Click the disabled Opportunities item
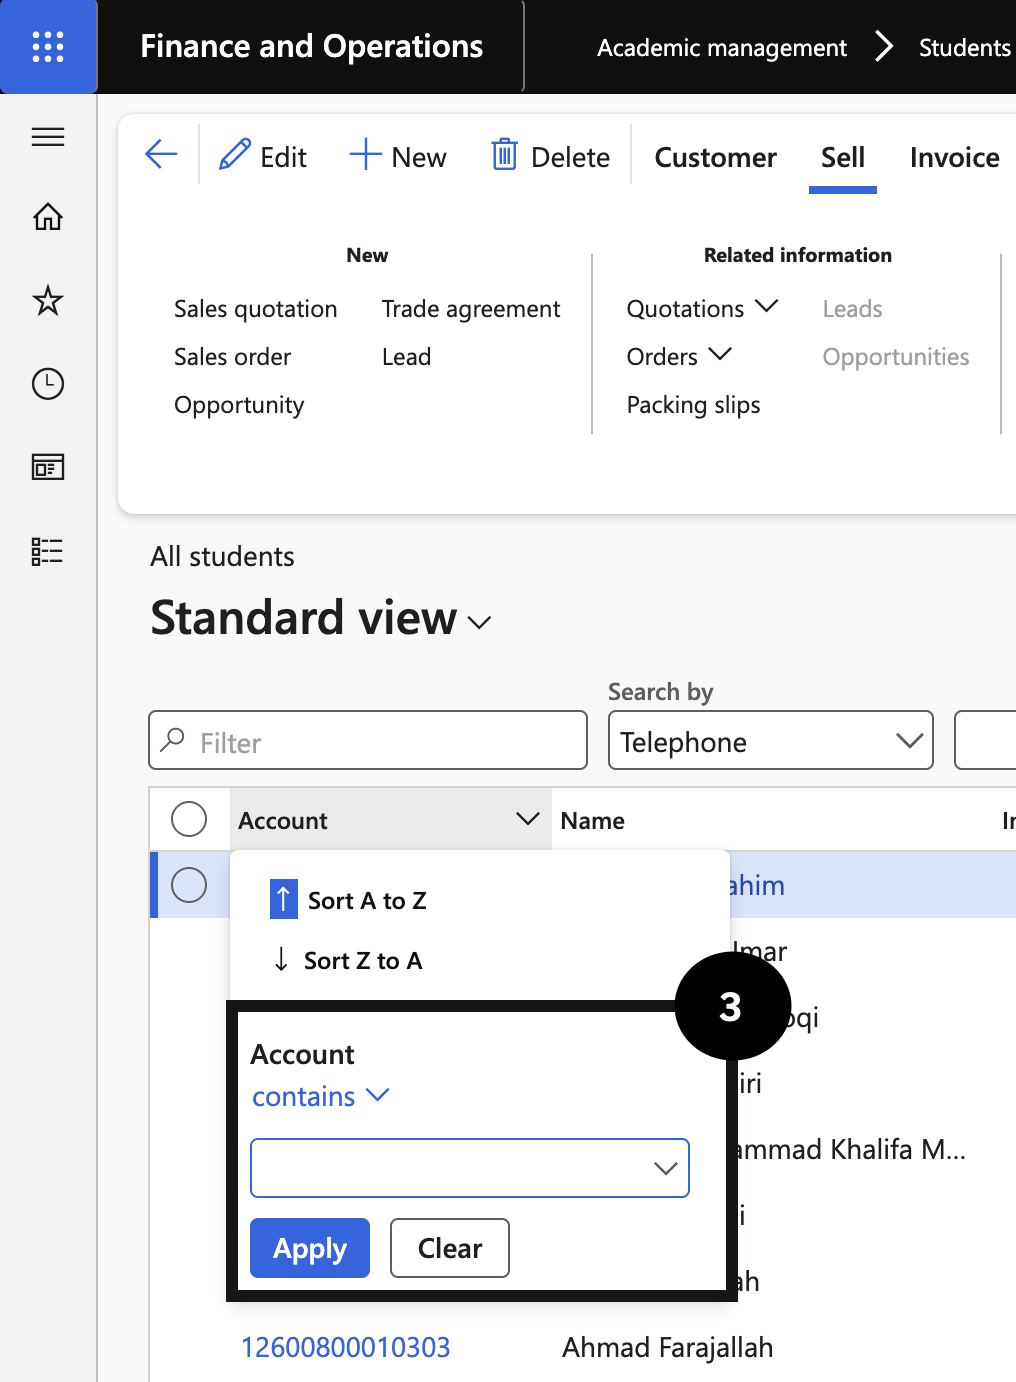Screen dimensions: 1016x1382 point(896,357)
